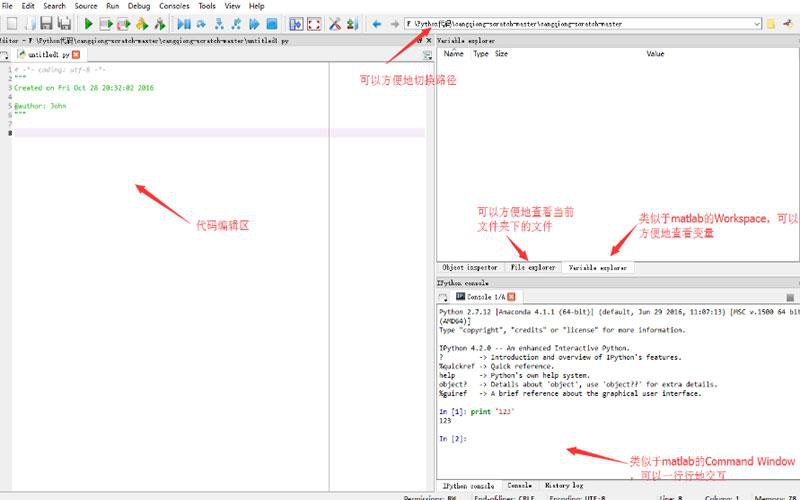Stop debugging with the blue square icon
The image size is (800, 500).
click(270, 23)
